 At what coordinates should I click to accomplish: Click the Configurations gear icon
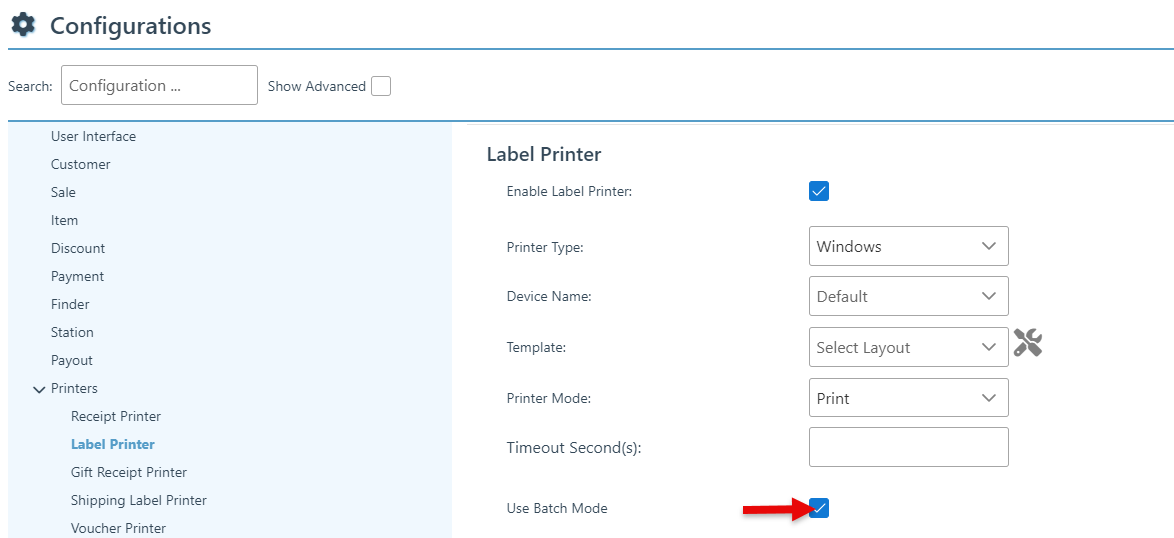click(x=23, y=25)
